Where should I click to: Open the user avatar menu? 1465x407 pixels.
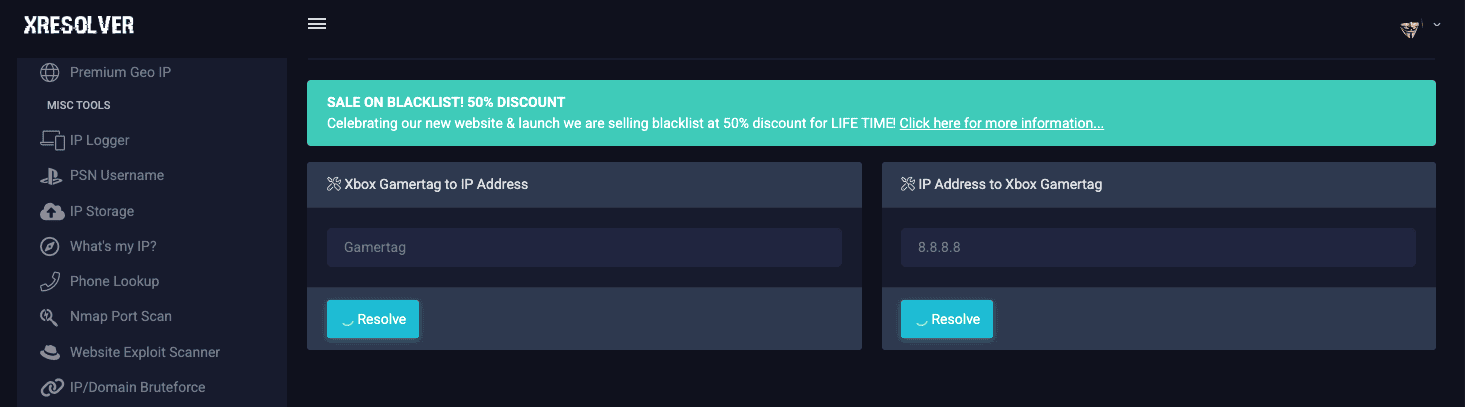[1411, 28]
